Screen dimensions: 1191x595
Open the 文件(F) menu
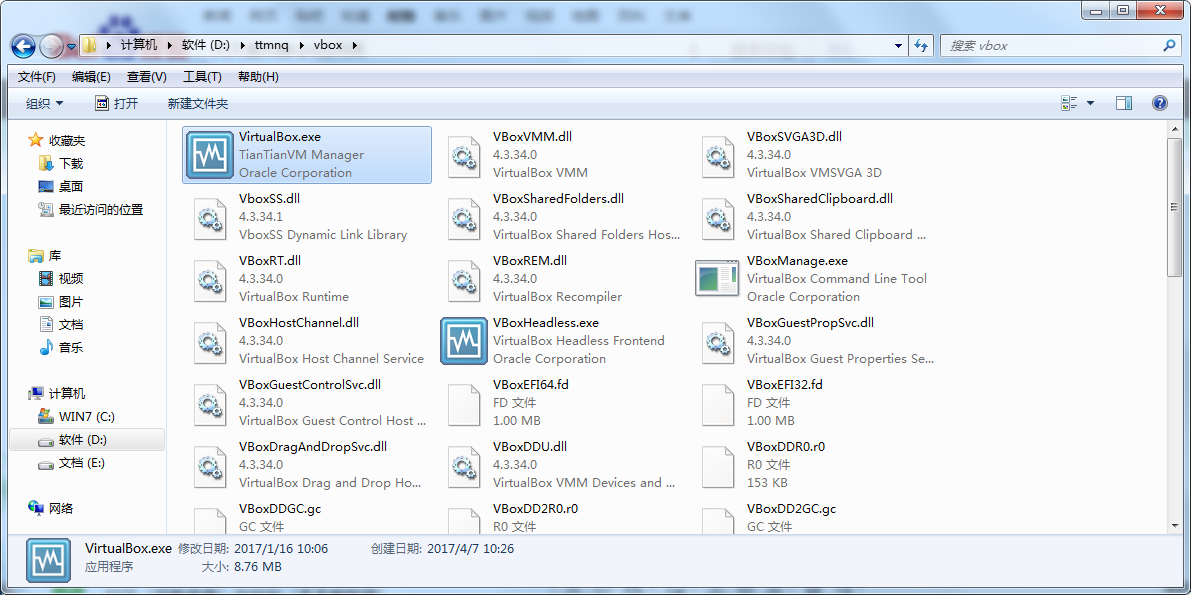pyautogui.click(x=37, y=77)
